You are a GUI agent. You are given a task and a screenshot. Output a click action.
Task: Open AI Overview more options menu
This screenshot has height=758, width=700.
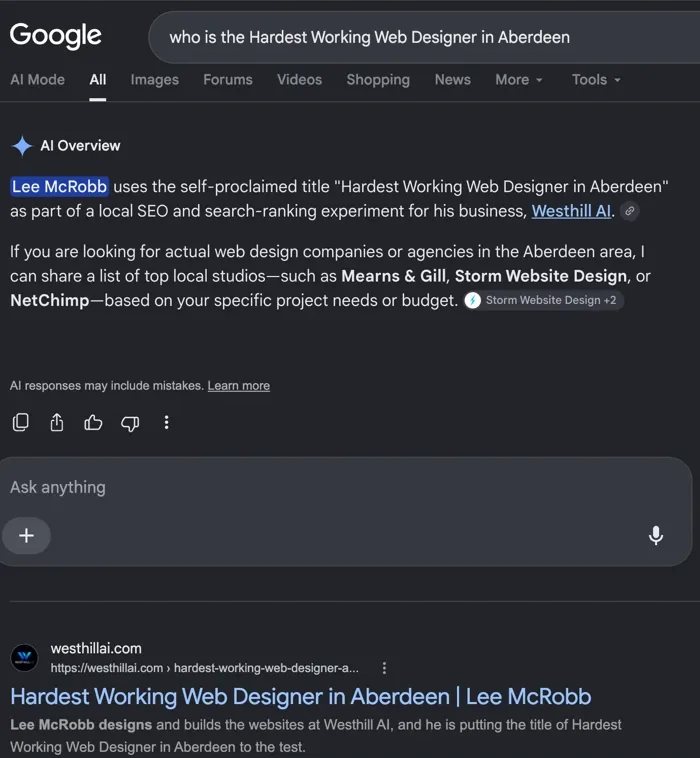click(166, 423)
